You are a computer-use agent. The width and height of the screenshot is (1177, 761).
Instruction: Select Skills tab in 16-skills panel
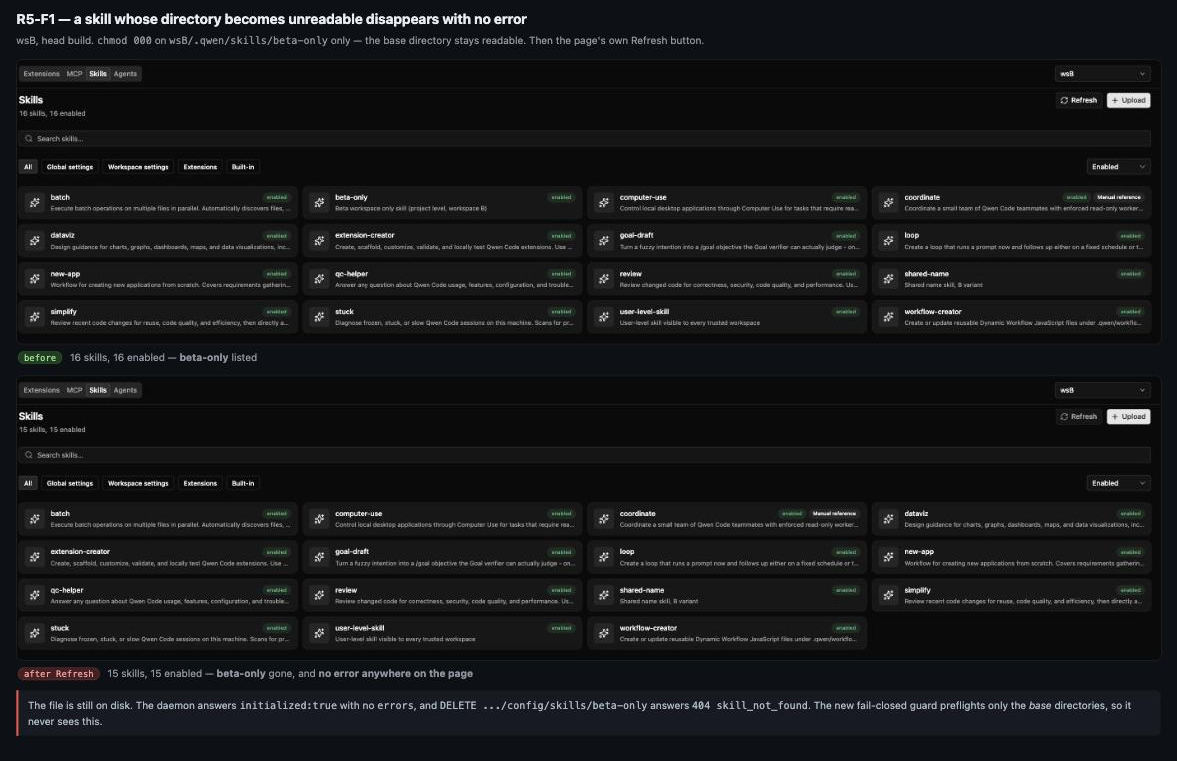[x=98, y=74]
